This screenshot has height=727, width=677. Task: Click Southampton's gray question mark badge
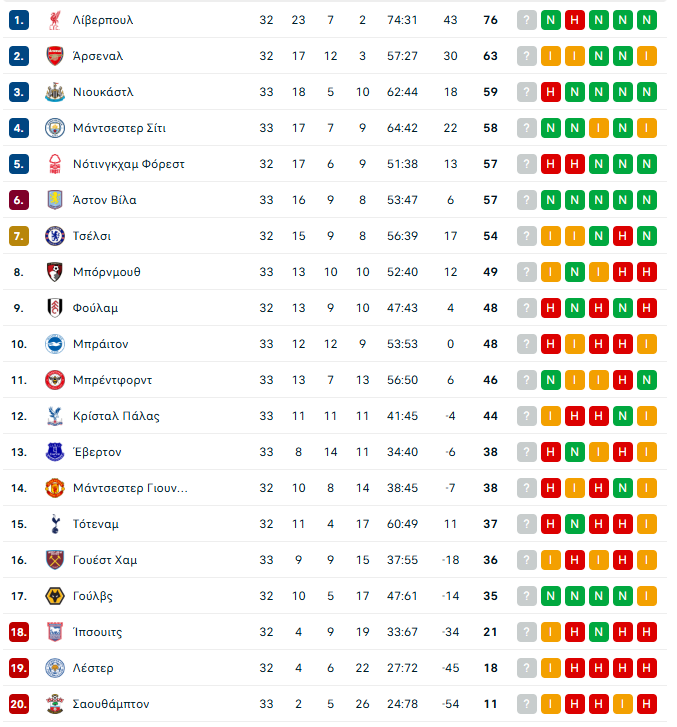(x=527, y=704)
